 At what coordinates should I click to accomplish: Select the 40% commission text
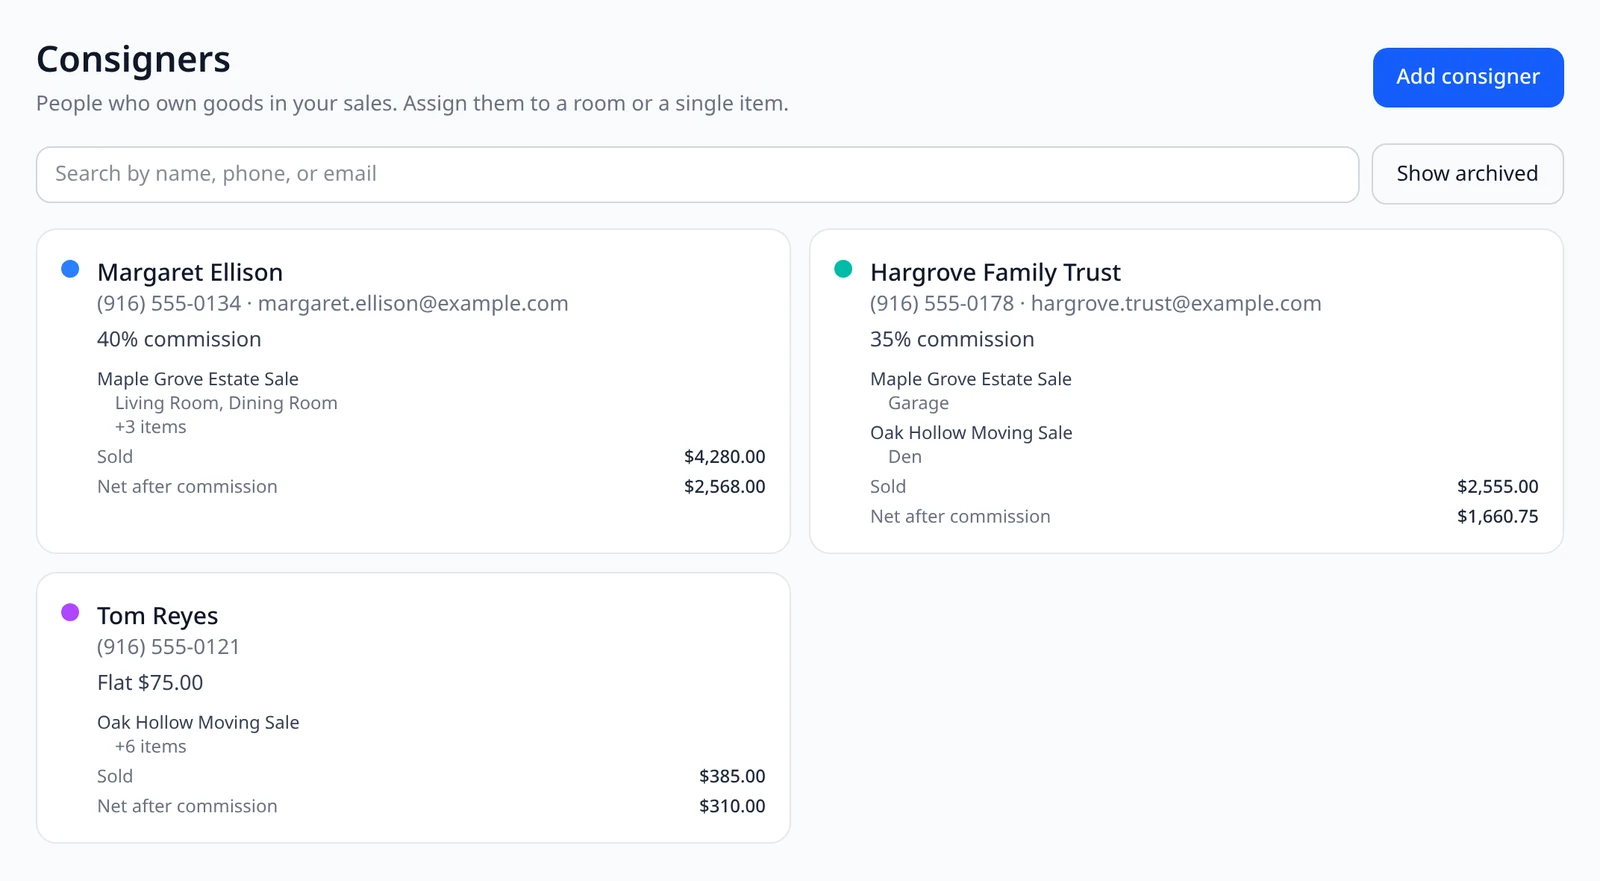click(179, 339)
